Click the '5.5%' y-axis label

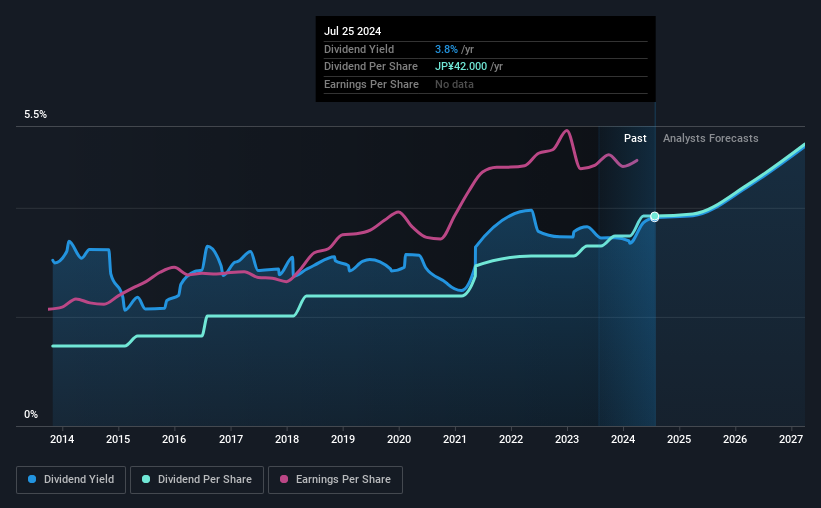point(35,115)
